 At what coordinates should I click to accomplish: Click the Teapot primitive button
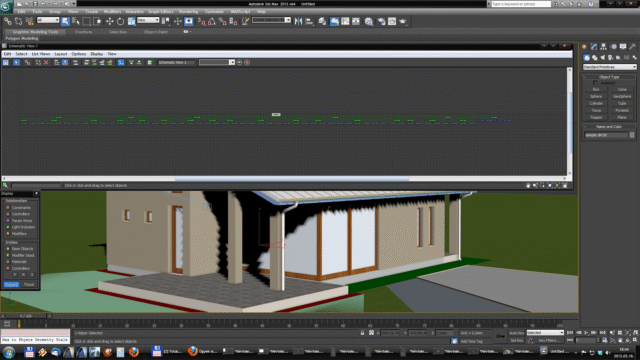click(x=596, y=117)
